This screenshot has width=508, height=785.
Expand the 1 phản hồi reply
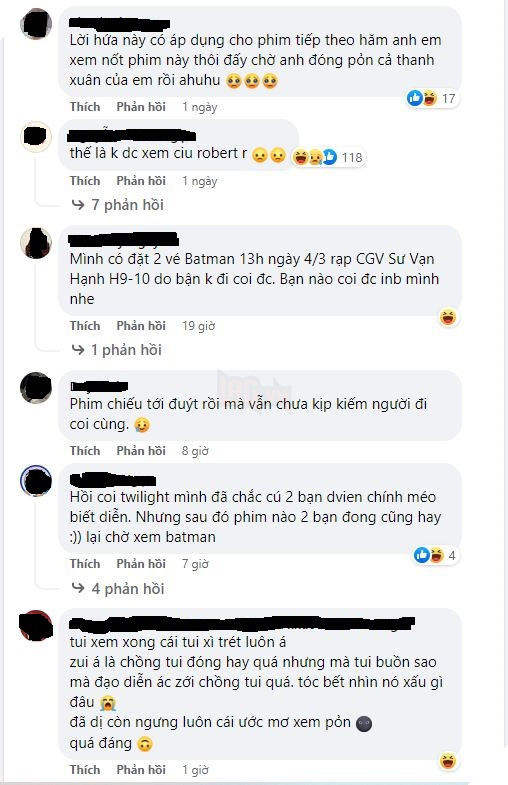(117, 350)
